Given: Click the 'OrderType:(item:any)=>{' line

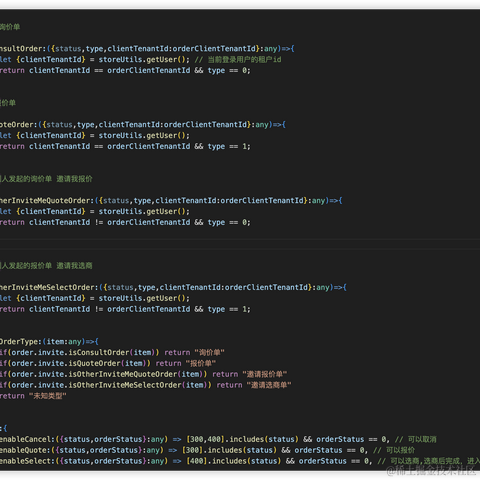Looking at the screenshot, I should pyautogui.click(x=49, y=342).
